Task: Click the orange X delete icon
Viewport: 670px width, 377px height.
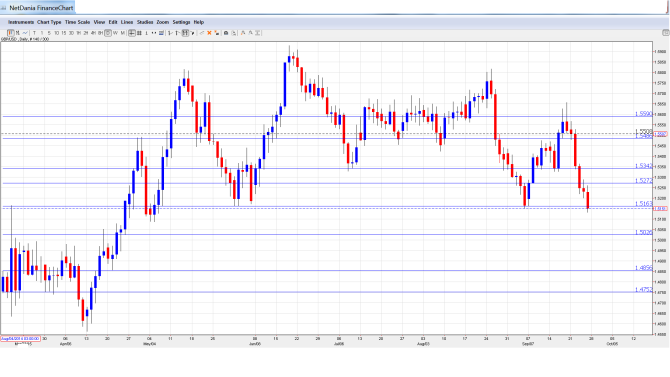Action: click(209, 33)
